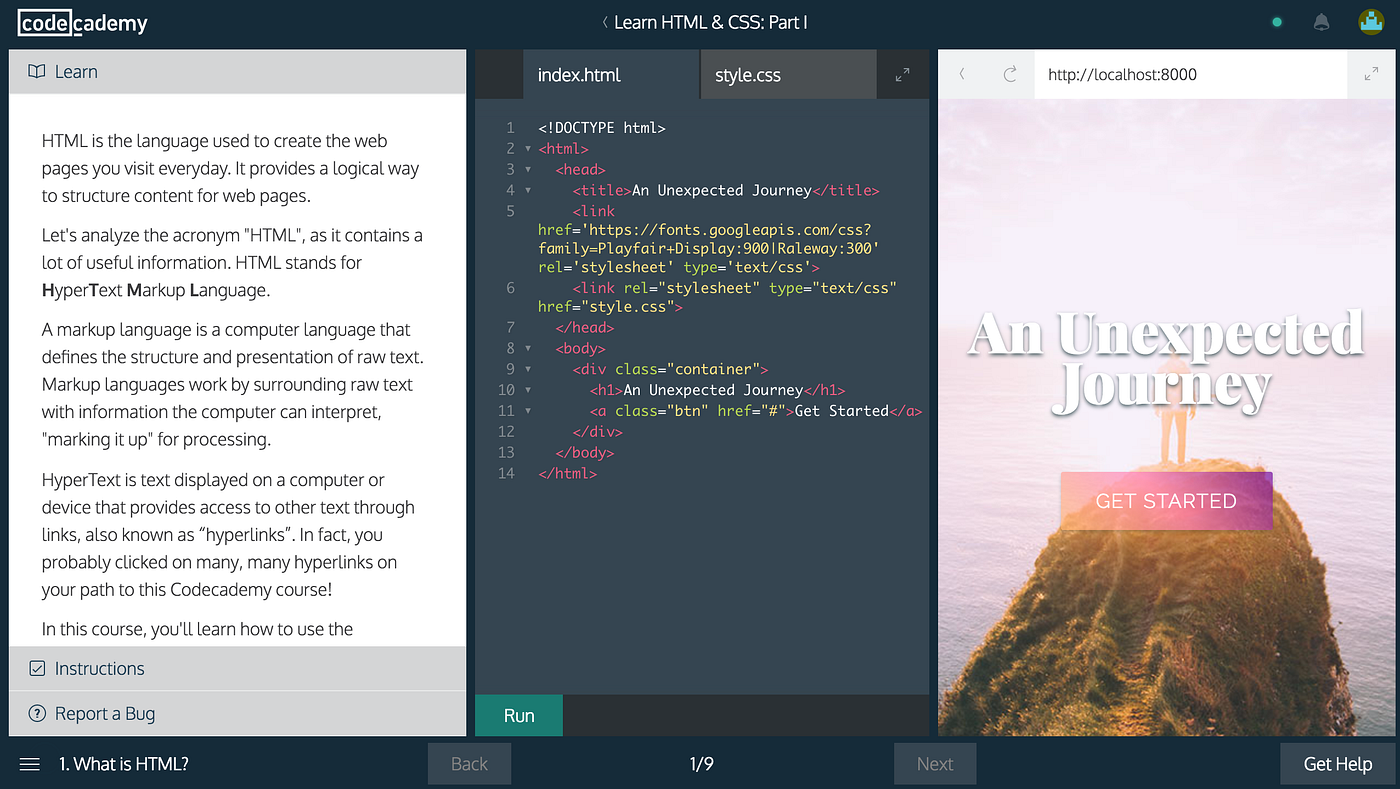1400x789 pixels.
Task: Expand the code editor to fullscreen
Action: click(902, 74)
